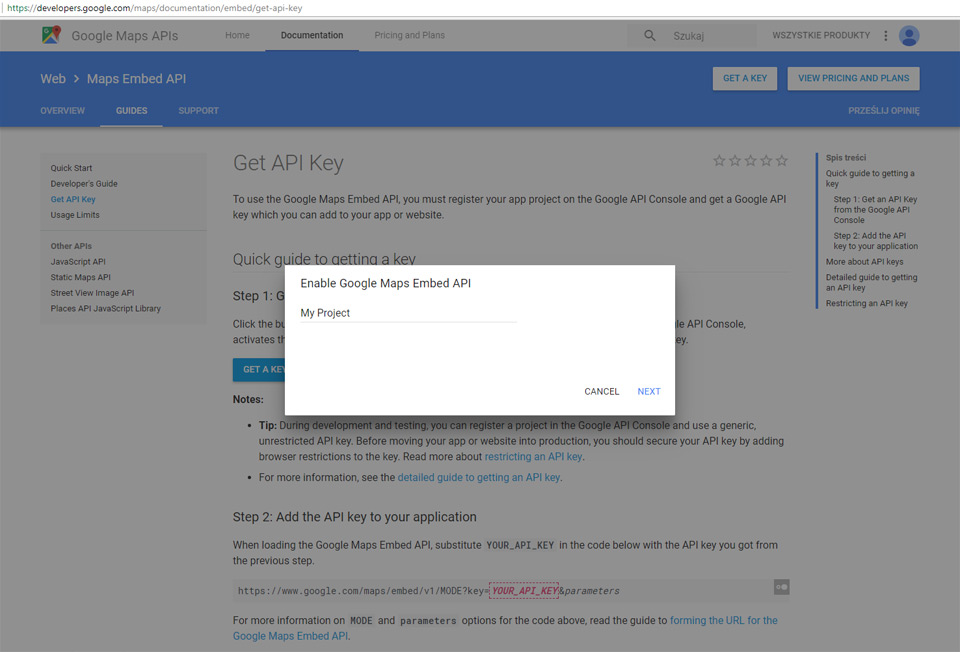The image size is (960, 652).
Task: Click the Google Maps APIs logo icon
Action: pyautogui.click(x=51, y=35)
